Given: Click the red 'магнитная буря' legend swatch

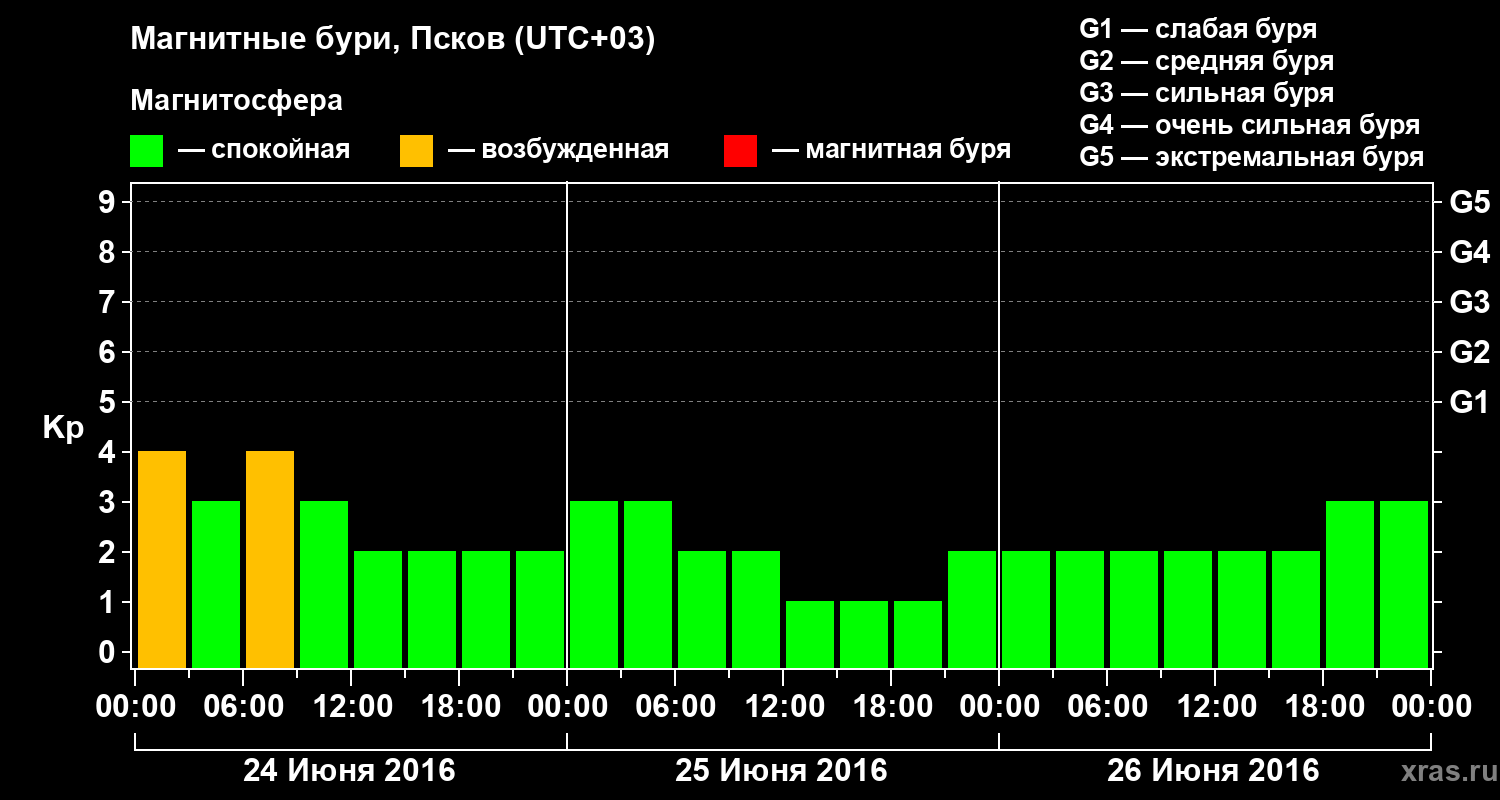Looking at the screenshot, I should tap(741, 151).
